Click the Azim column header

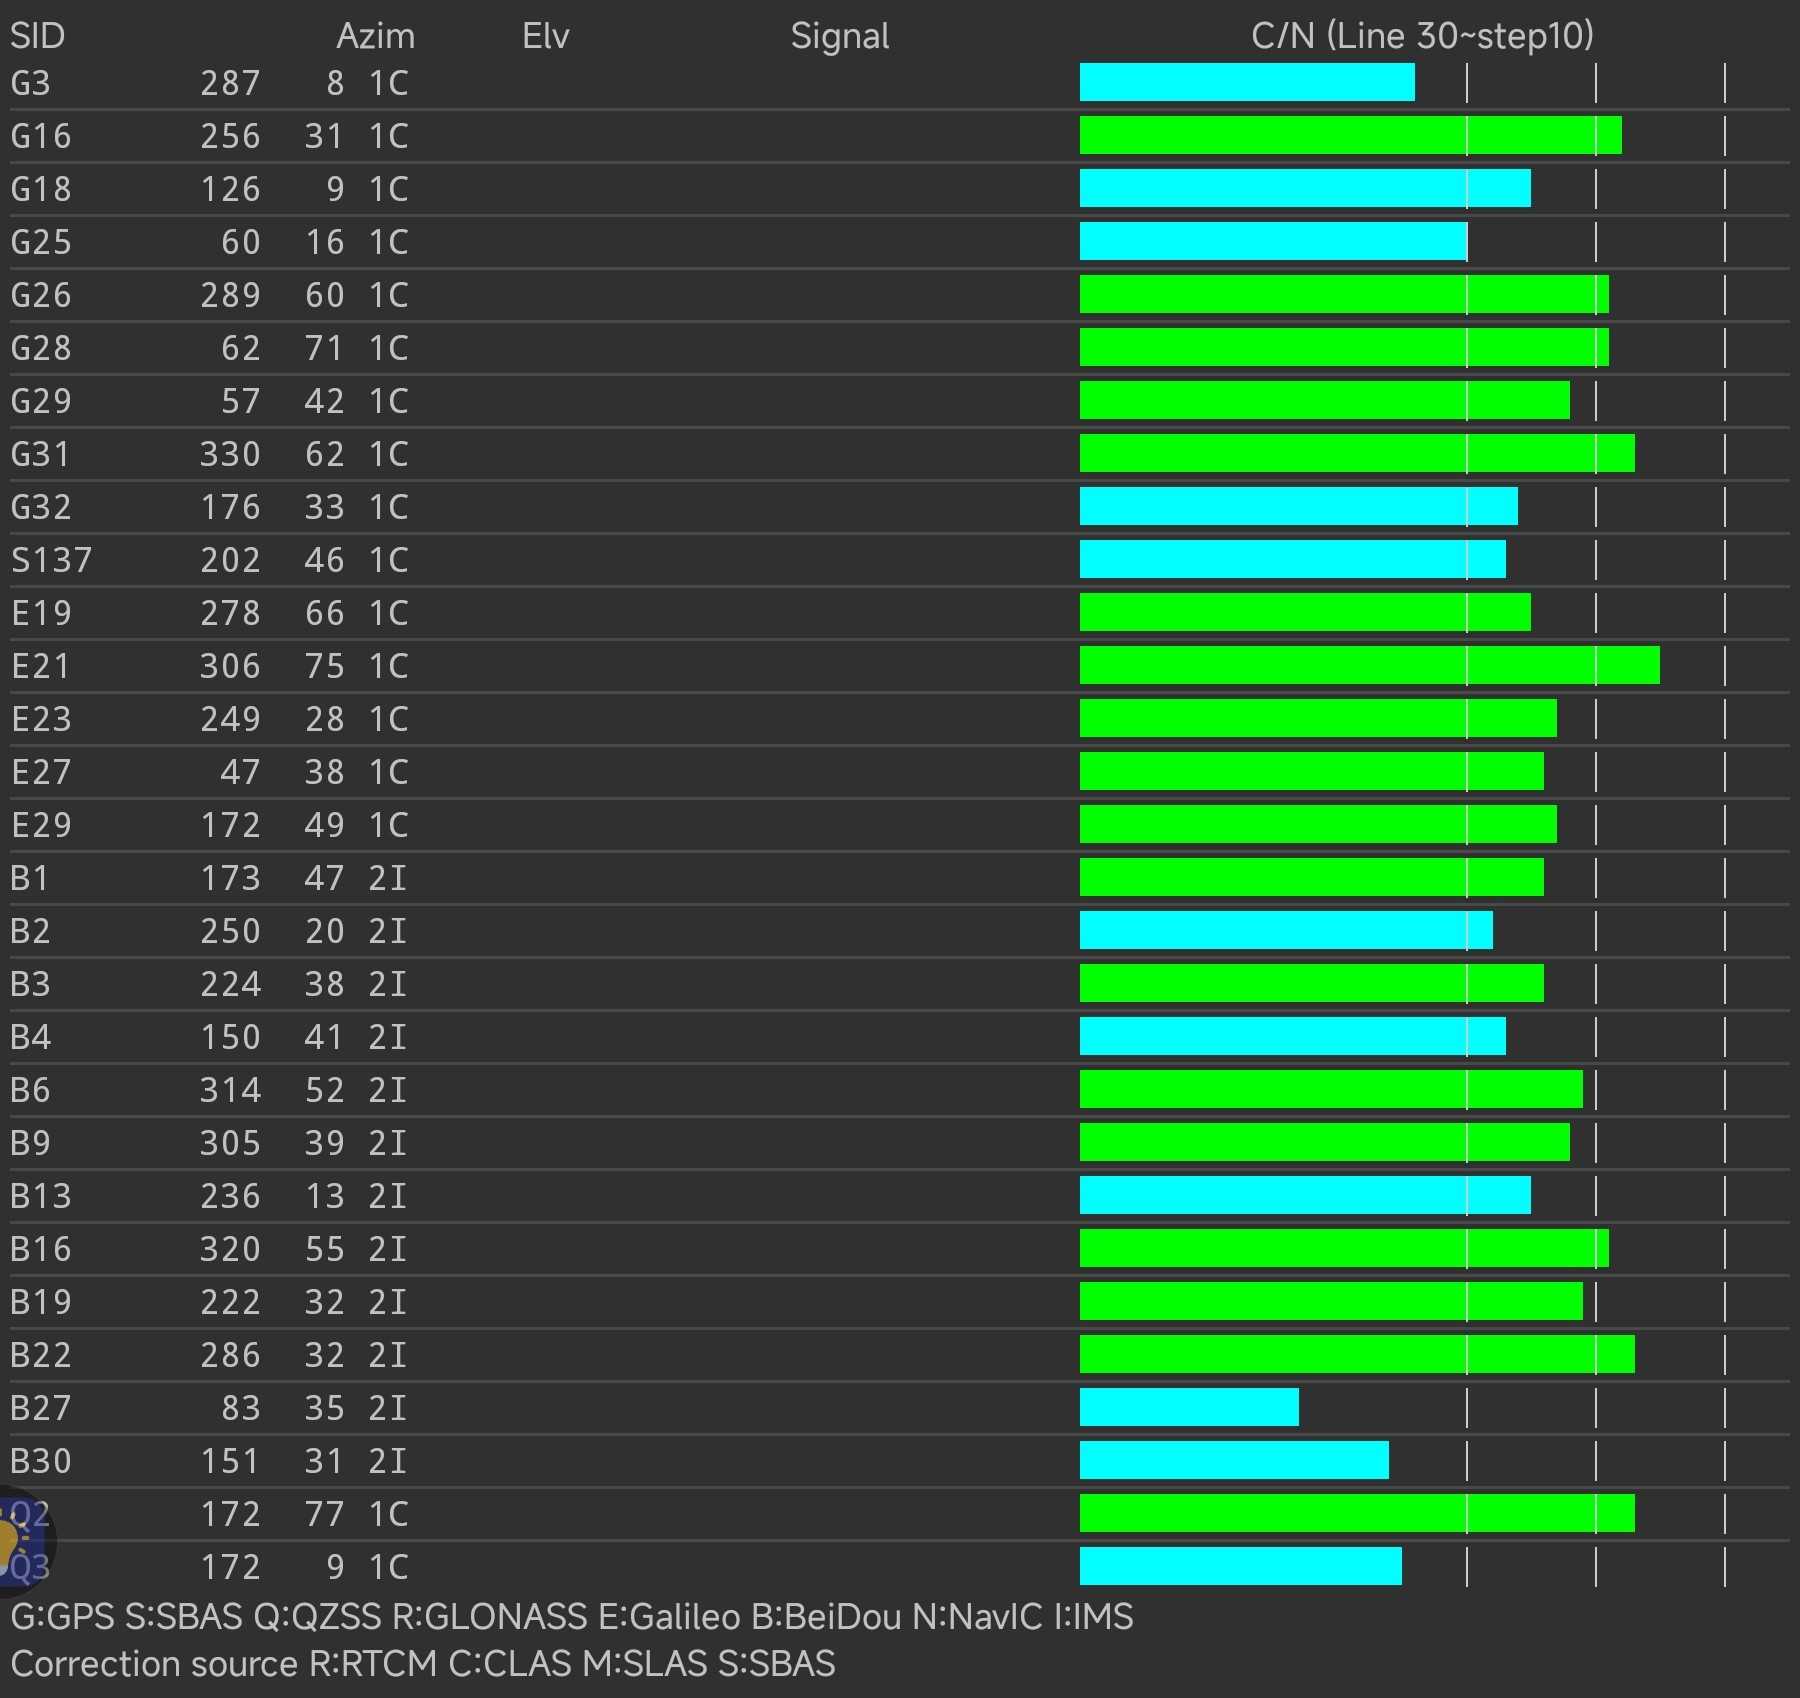click(x=375, y=36)
